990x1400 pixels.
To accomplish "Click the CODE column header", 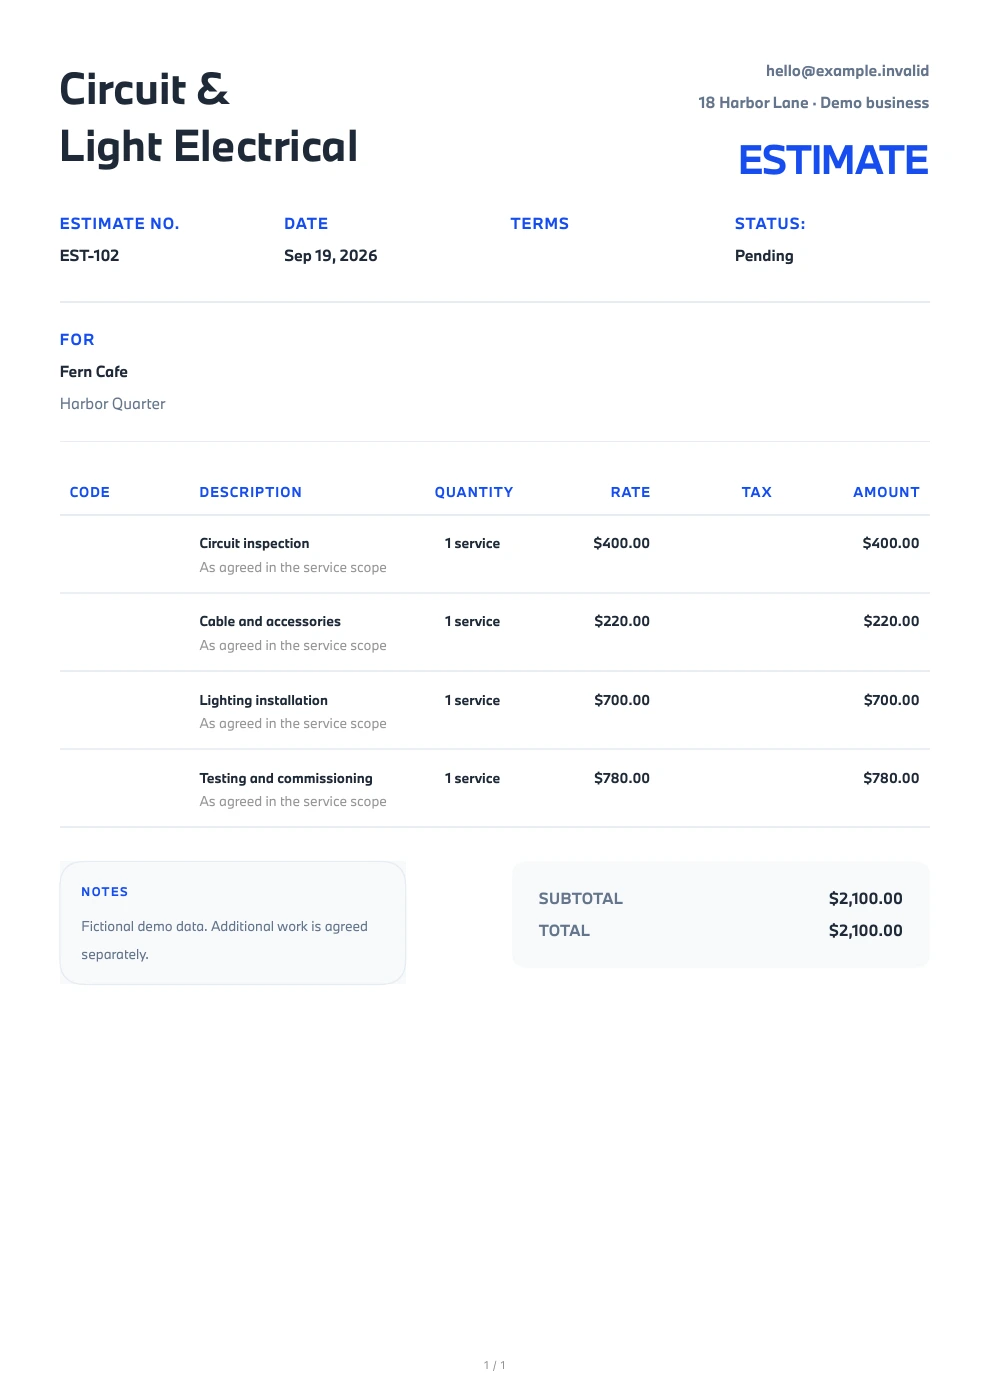I will 90,492.
